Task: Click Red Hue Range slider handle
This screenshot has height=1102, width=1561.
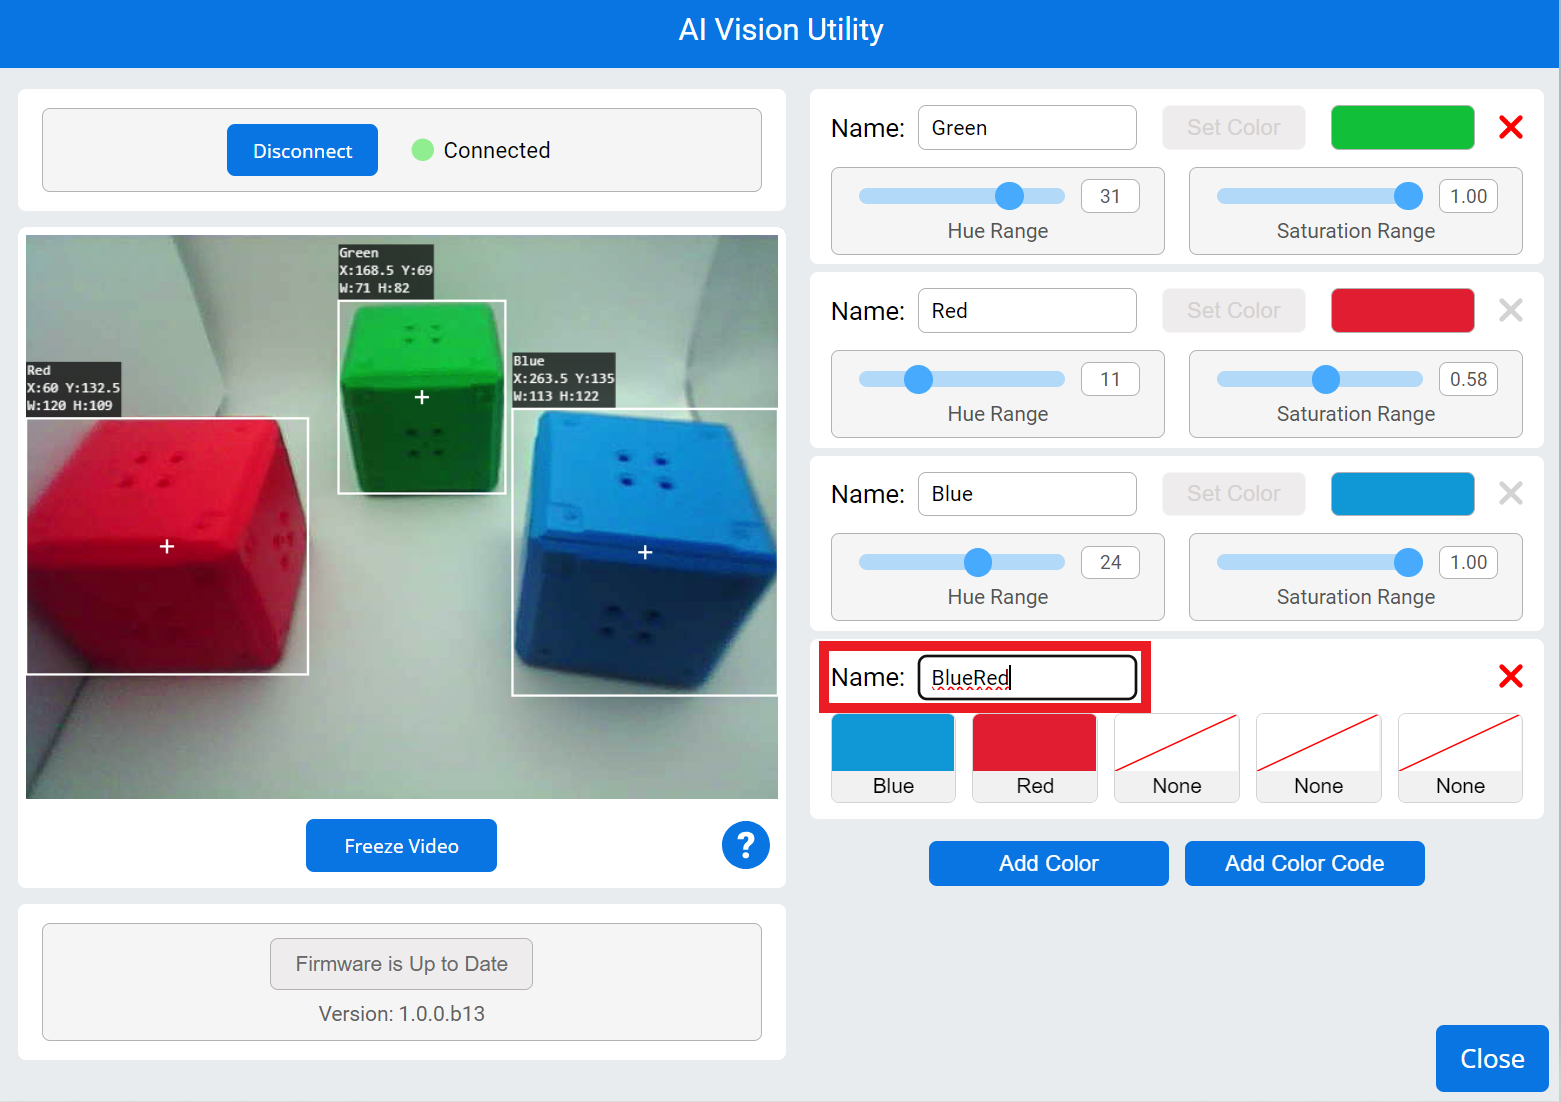Action: coord(918,379)
